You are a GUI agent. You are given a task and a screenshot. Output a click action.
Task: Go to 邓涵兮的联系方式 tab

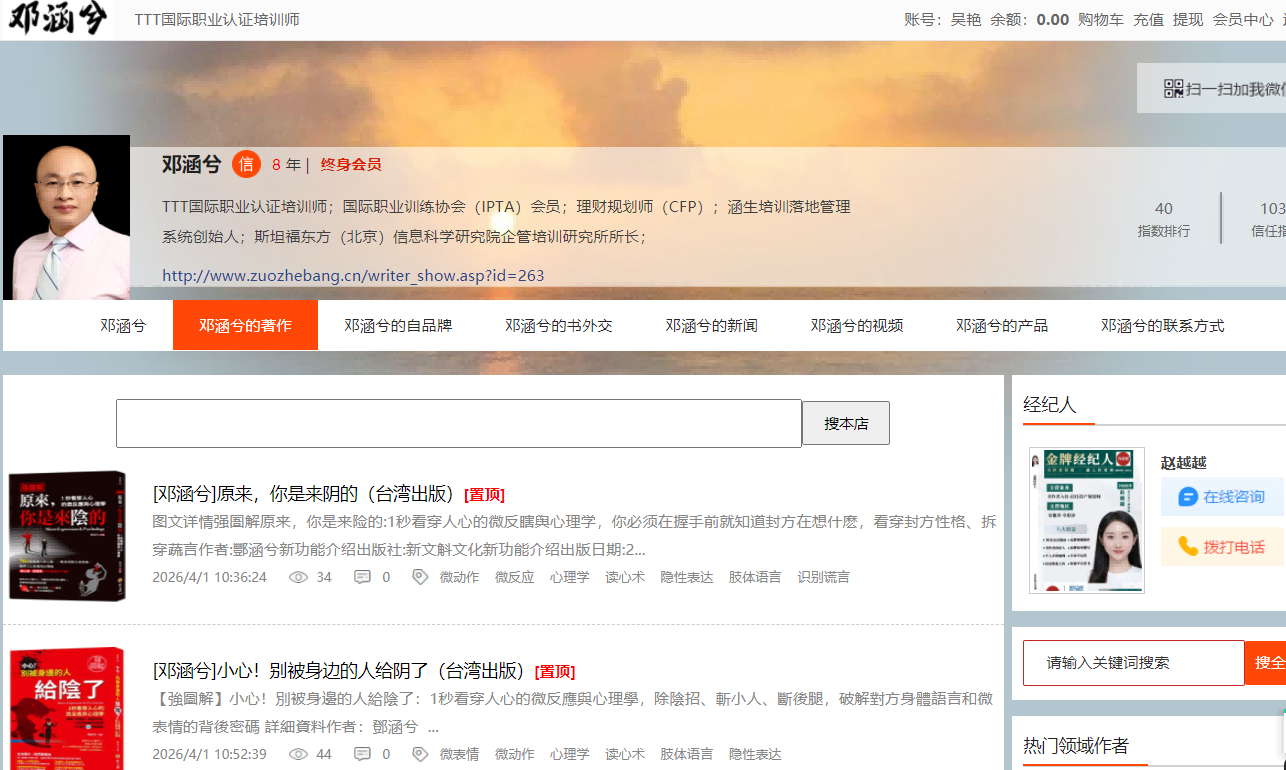[1162, 325]
